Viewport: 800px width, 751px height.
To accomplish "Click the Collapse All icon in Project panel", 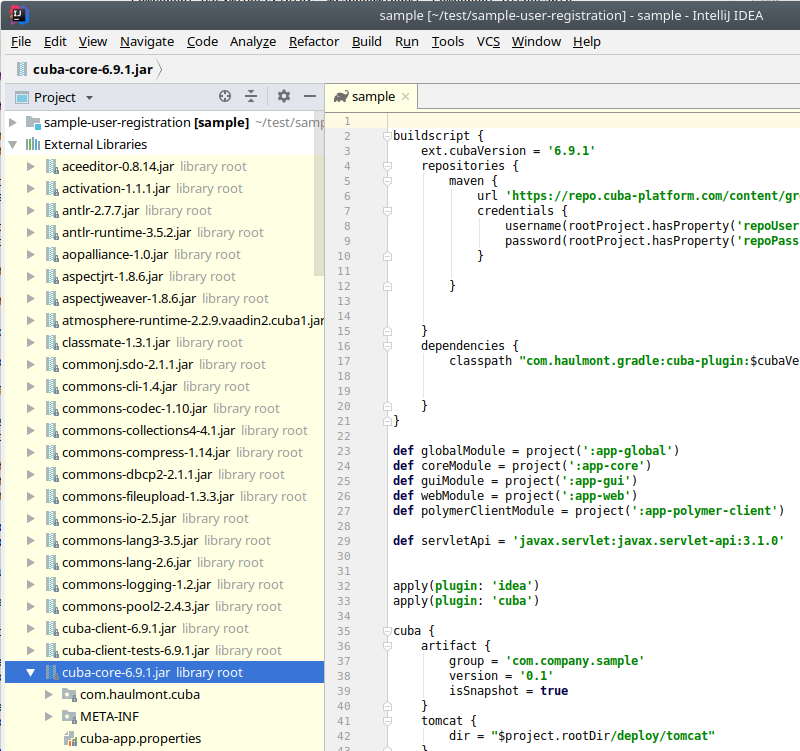I will click(251, 96).
